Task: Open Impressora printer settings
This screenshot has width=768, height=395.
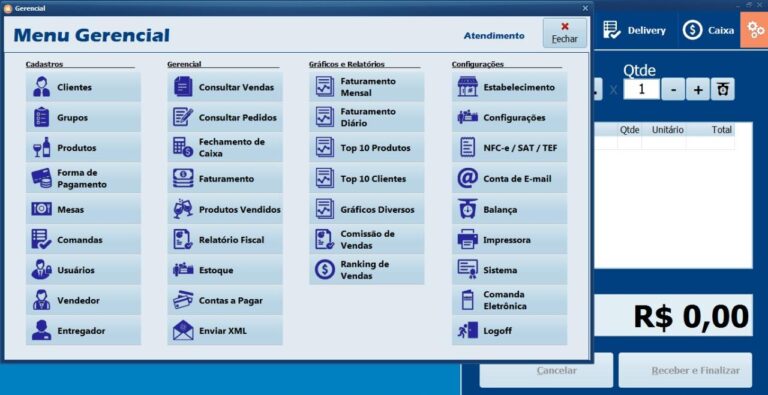Action: [509, 240]
